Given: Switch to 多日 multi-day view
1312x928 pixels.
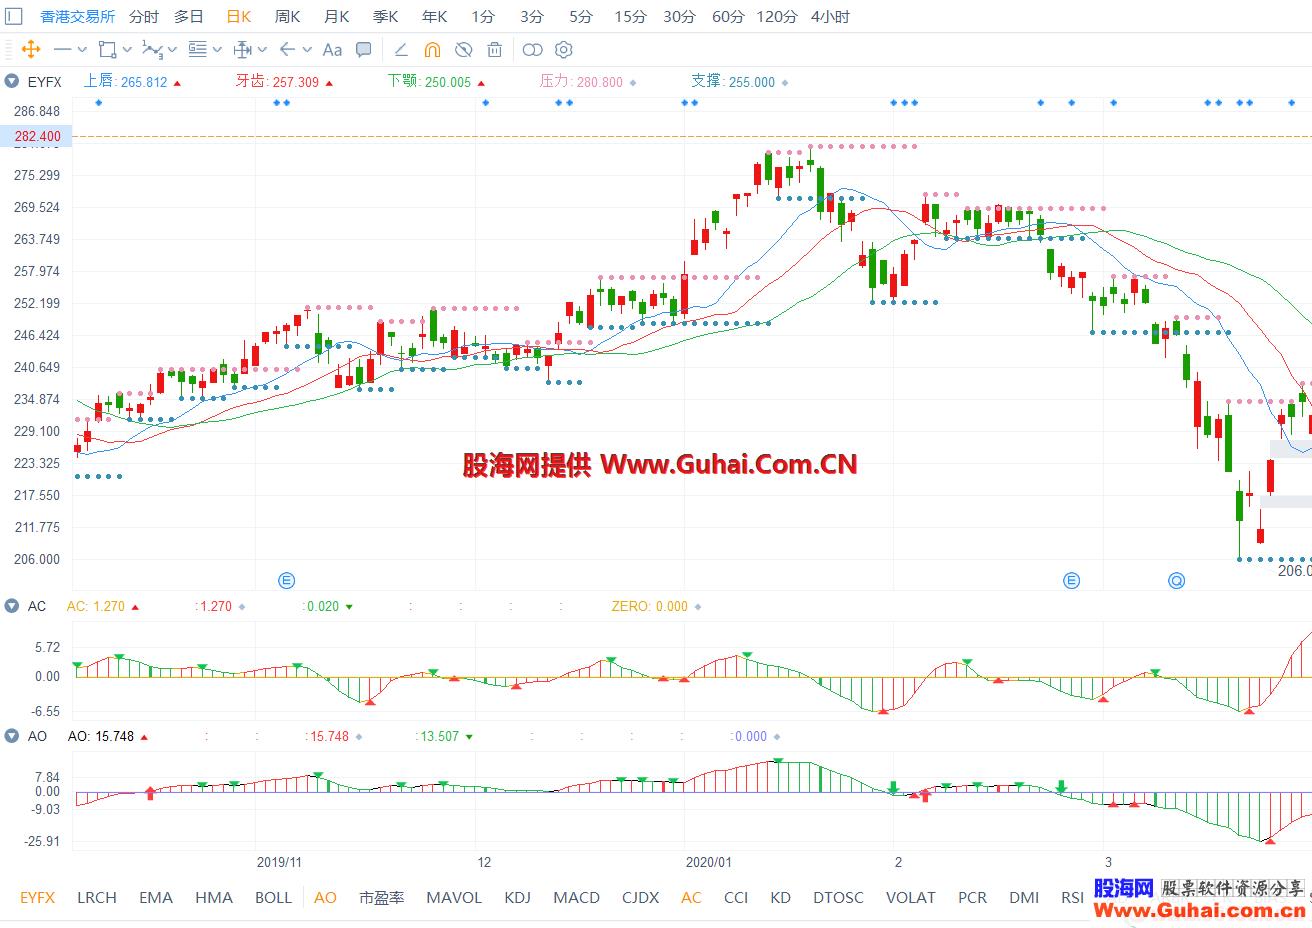Looking at the screenshot, I should 188,16.
